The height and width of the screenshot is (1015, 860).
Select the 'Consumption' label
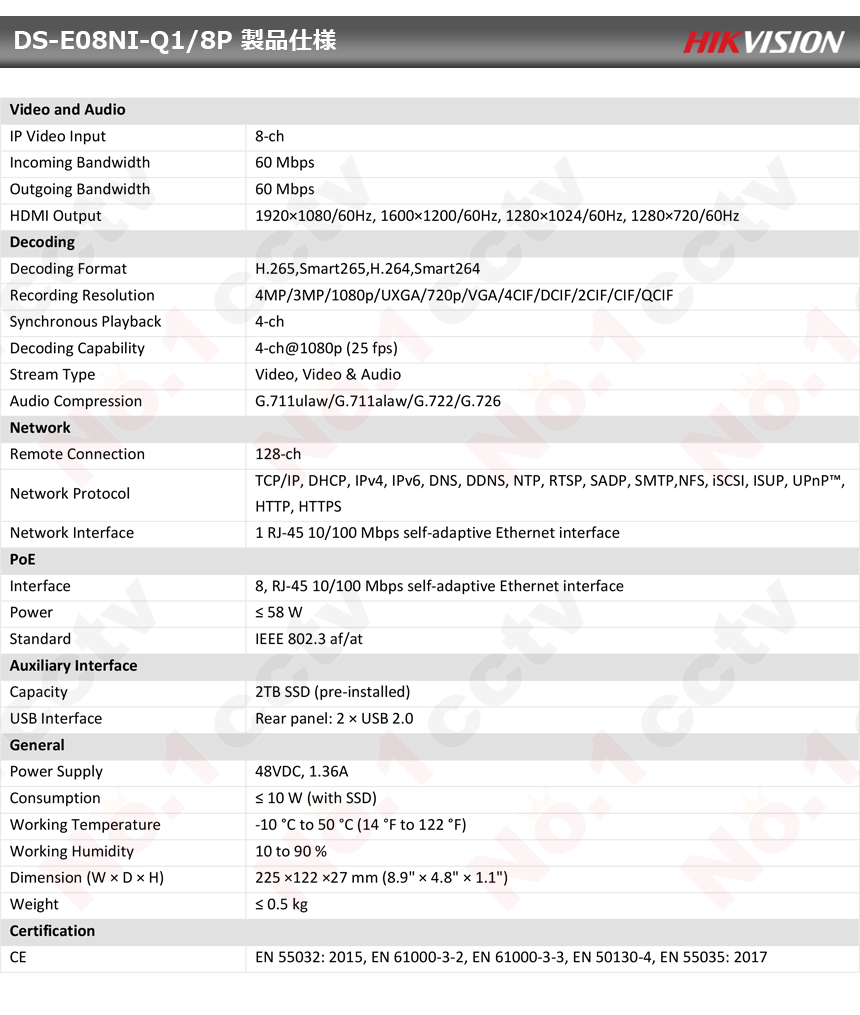55,798
